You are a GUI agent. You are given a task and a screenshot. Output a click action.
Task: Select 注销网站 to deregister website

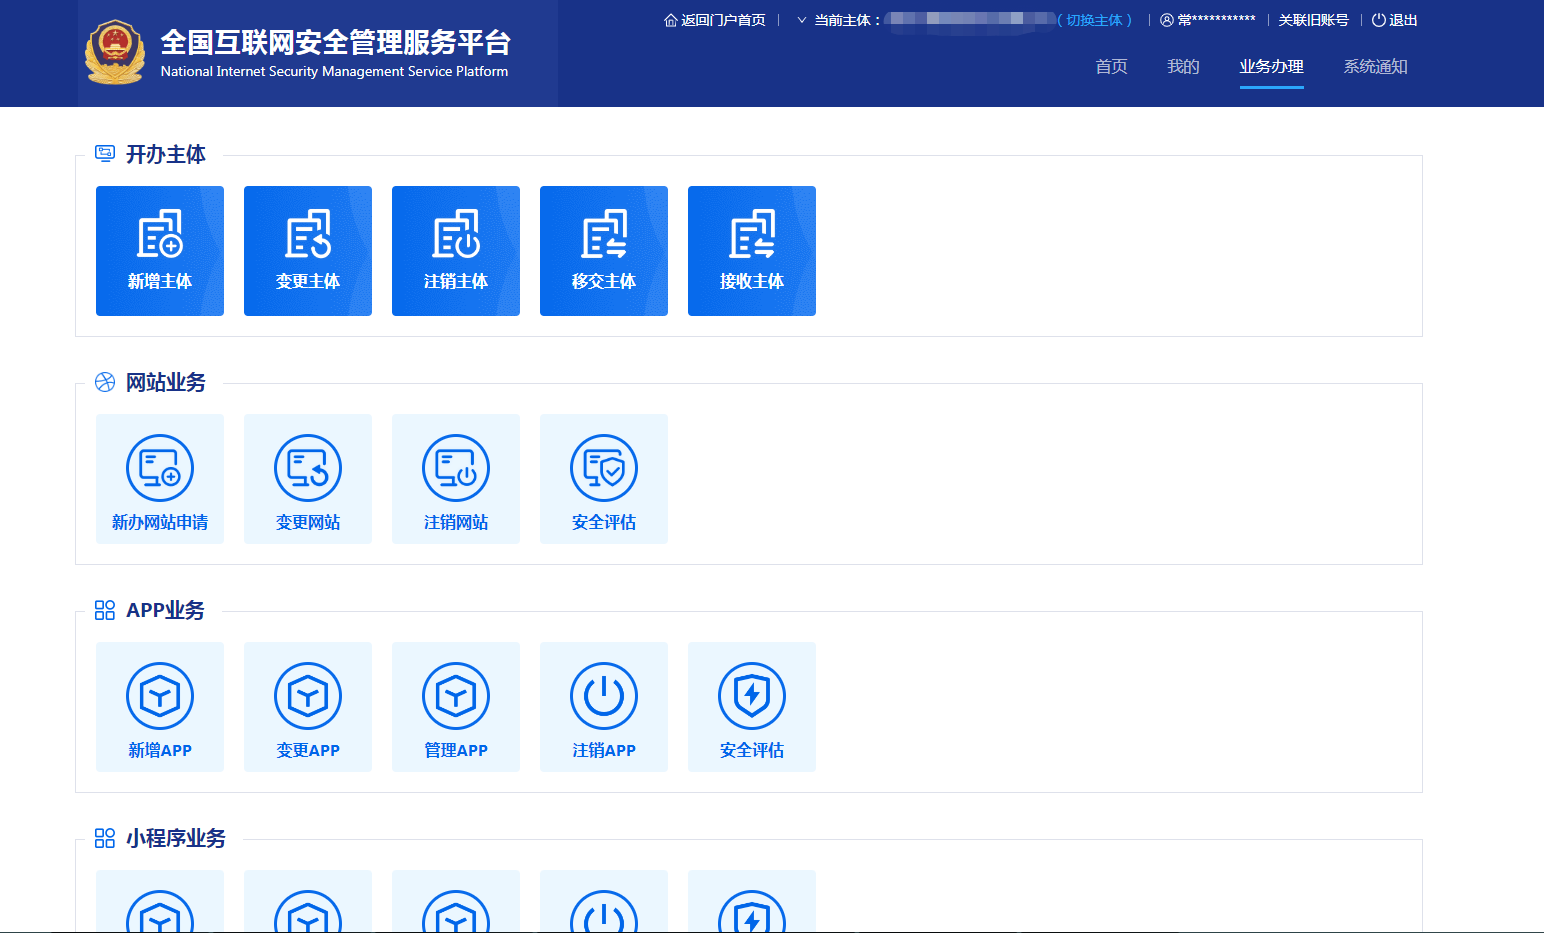point(455,478)
